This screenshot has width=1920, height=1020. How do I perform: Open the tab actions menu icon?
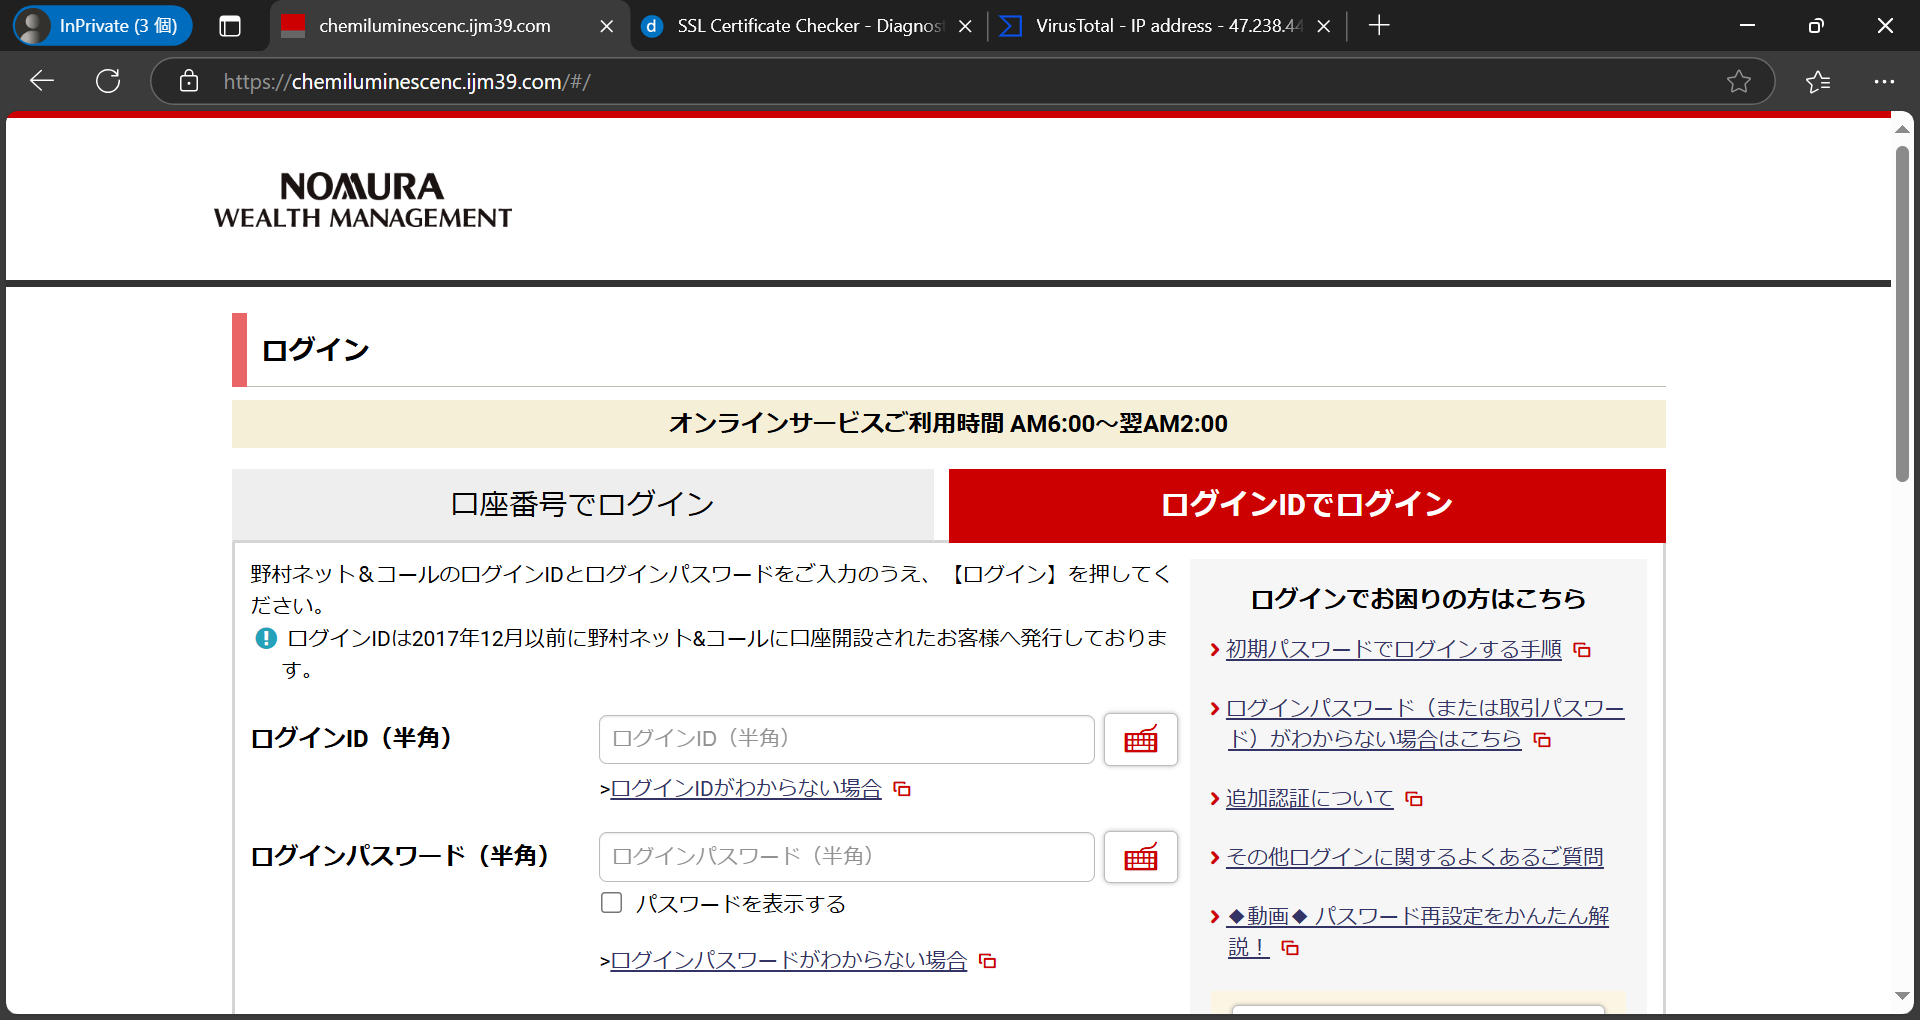click(230, 26)
